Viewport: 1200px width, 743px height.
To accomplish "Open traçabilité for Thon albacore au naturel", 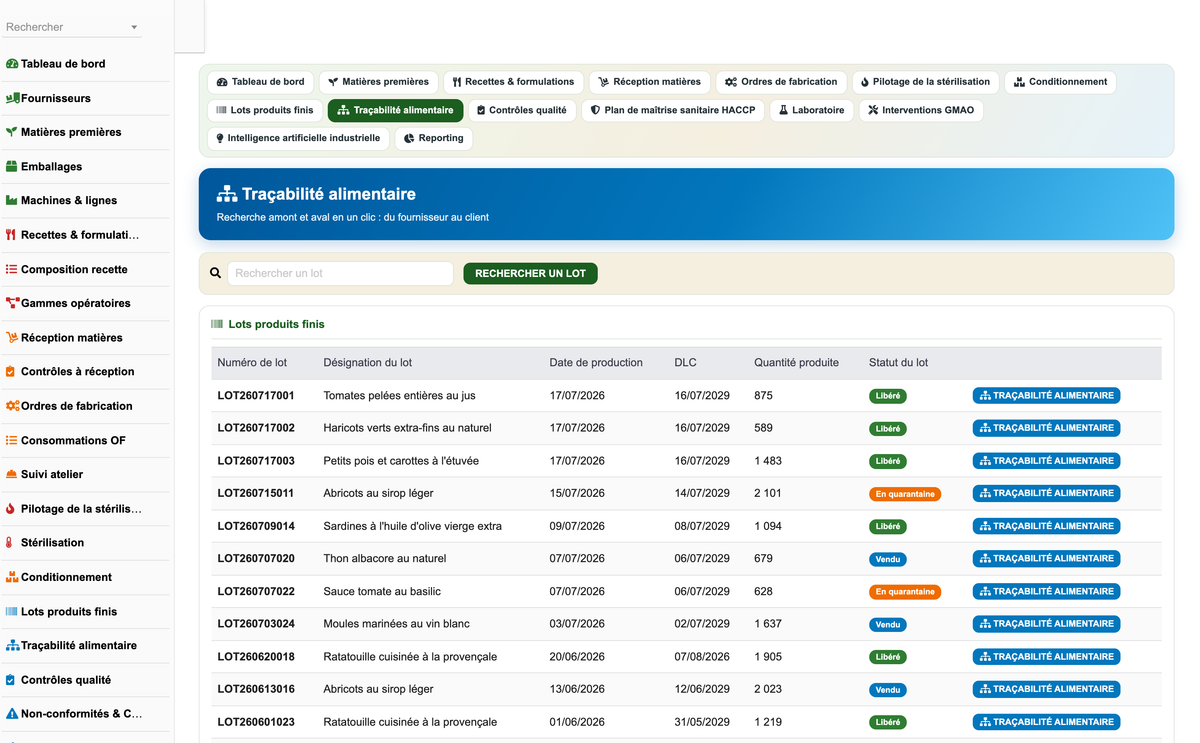I will [x=1046, y=559].
